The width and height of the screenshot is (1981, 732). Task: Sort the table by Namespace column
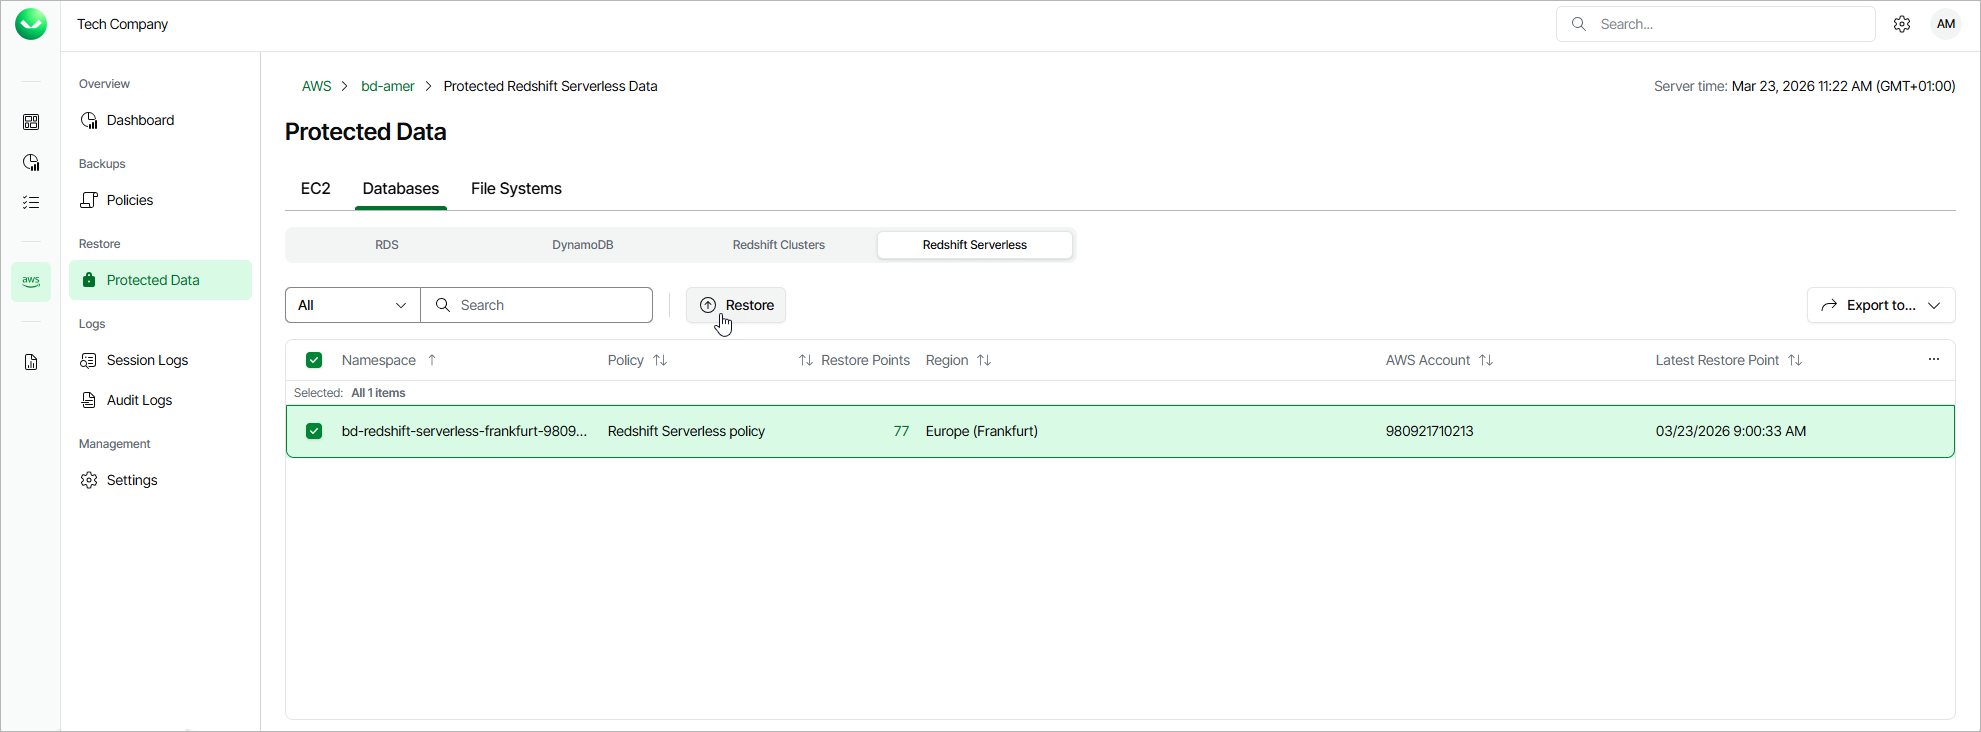click(389, 360)
